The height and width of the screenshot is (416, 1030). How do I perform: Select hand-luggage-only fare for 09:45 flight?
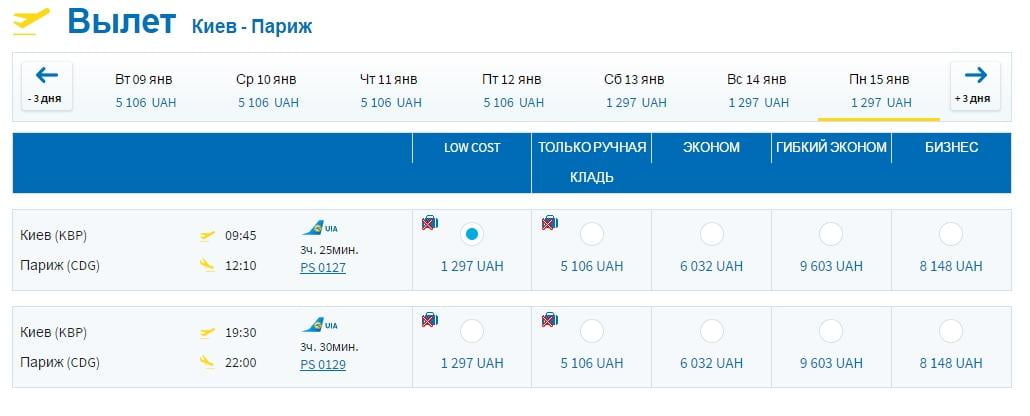(592, 234)
